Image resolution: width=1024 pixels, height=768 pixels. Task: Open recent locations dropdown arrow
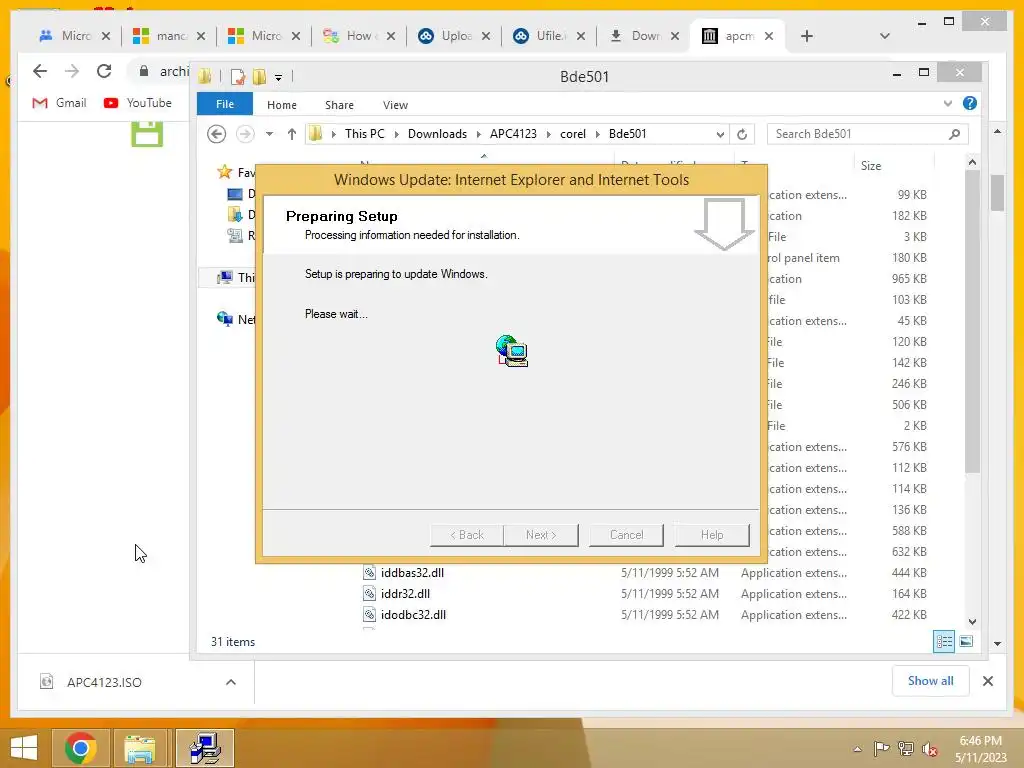click(269, 134)
